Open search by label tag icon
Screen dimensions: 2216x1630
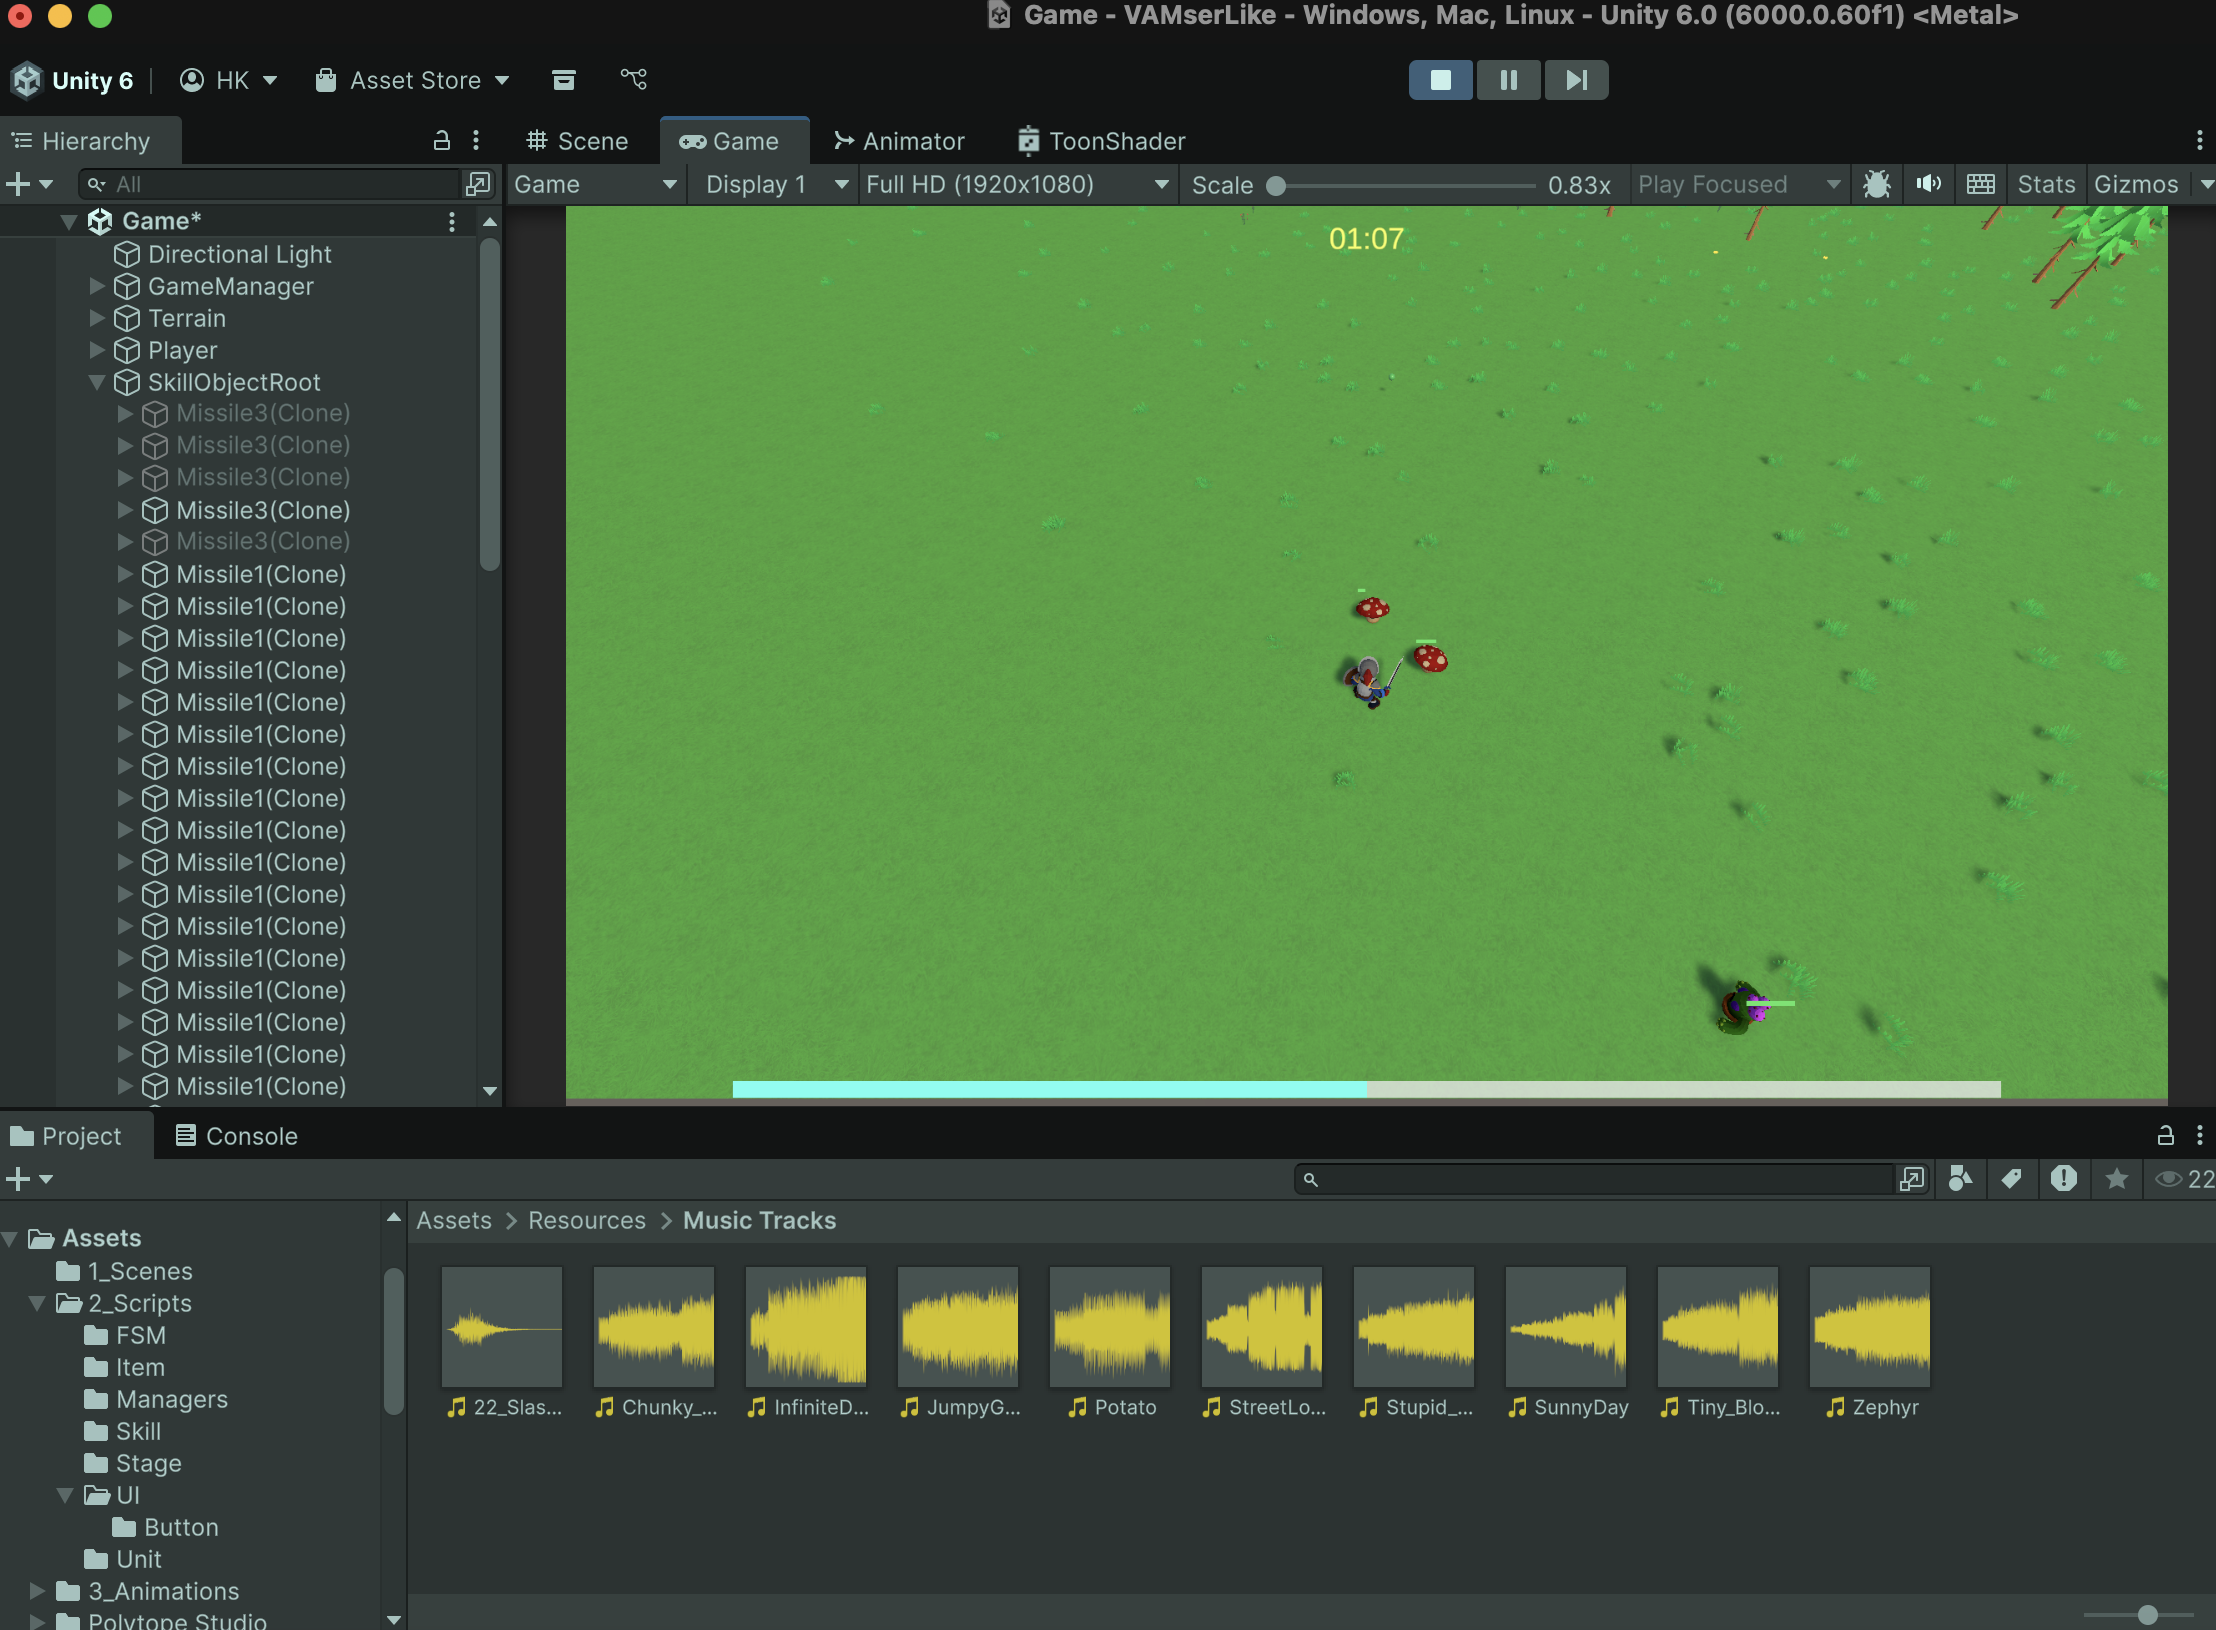tap(2011, 1179)
